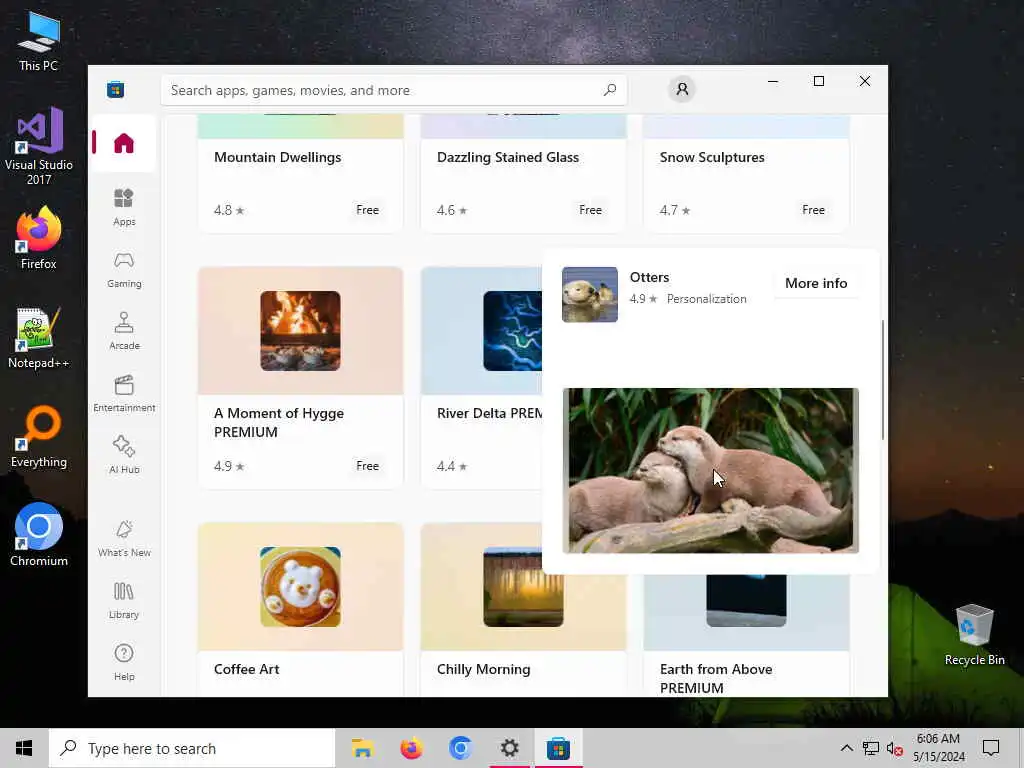Click Free button on Snow Sculptures

[813, 210]
